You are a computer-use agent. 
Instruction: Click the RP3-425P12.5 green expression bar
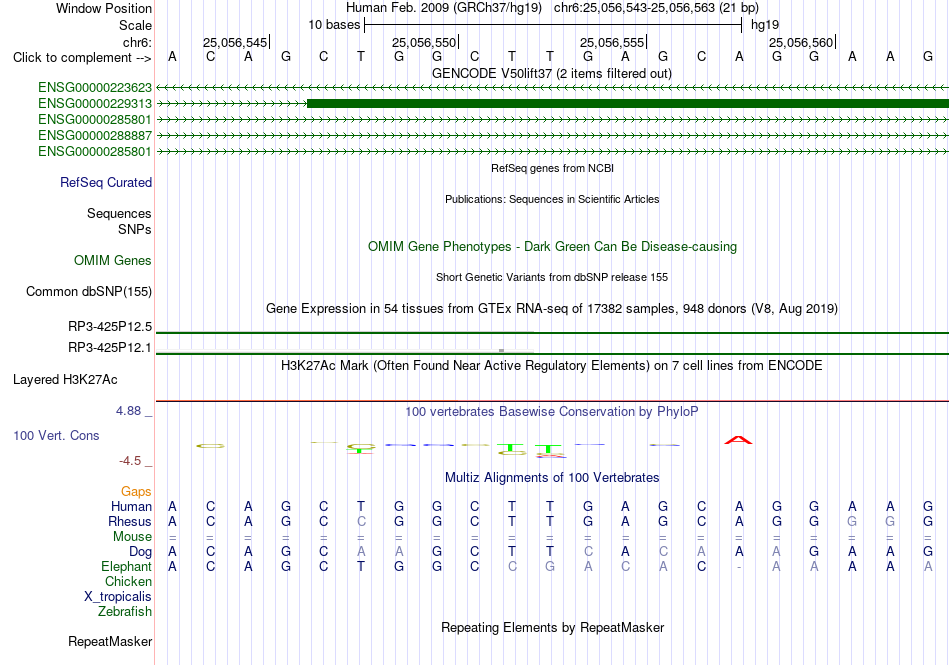(552, 332)
